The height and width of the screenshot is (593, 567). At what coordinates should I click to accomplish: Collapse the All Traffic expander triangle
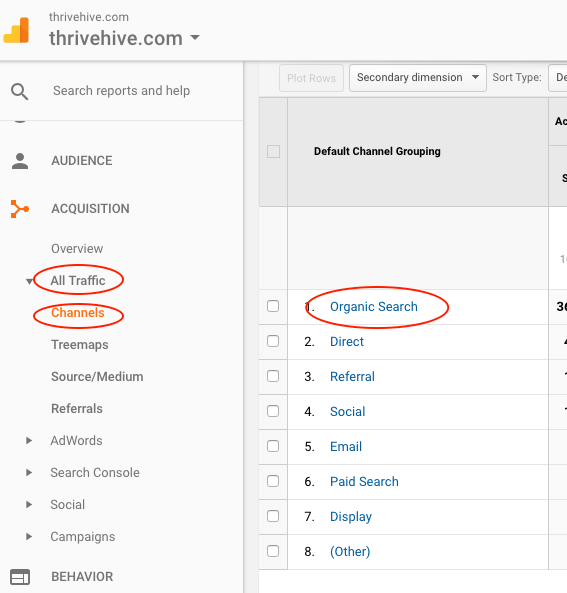(x=29, y=281)
